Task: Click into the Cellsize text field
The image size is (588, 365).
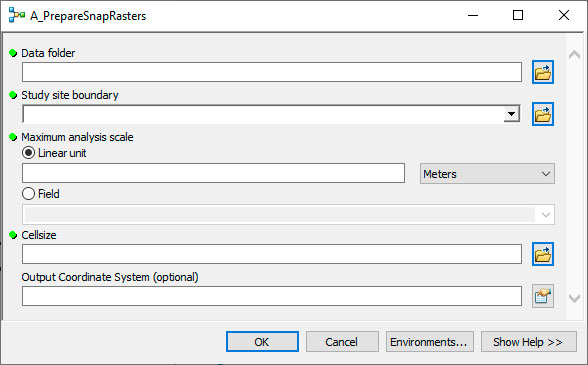Action: pyautogui.click(x=272, y=254)
